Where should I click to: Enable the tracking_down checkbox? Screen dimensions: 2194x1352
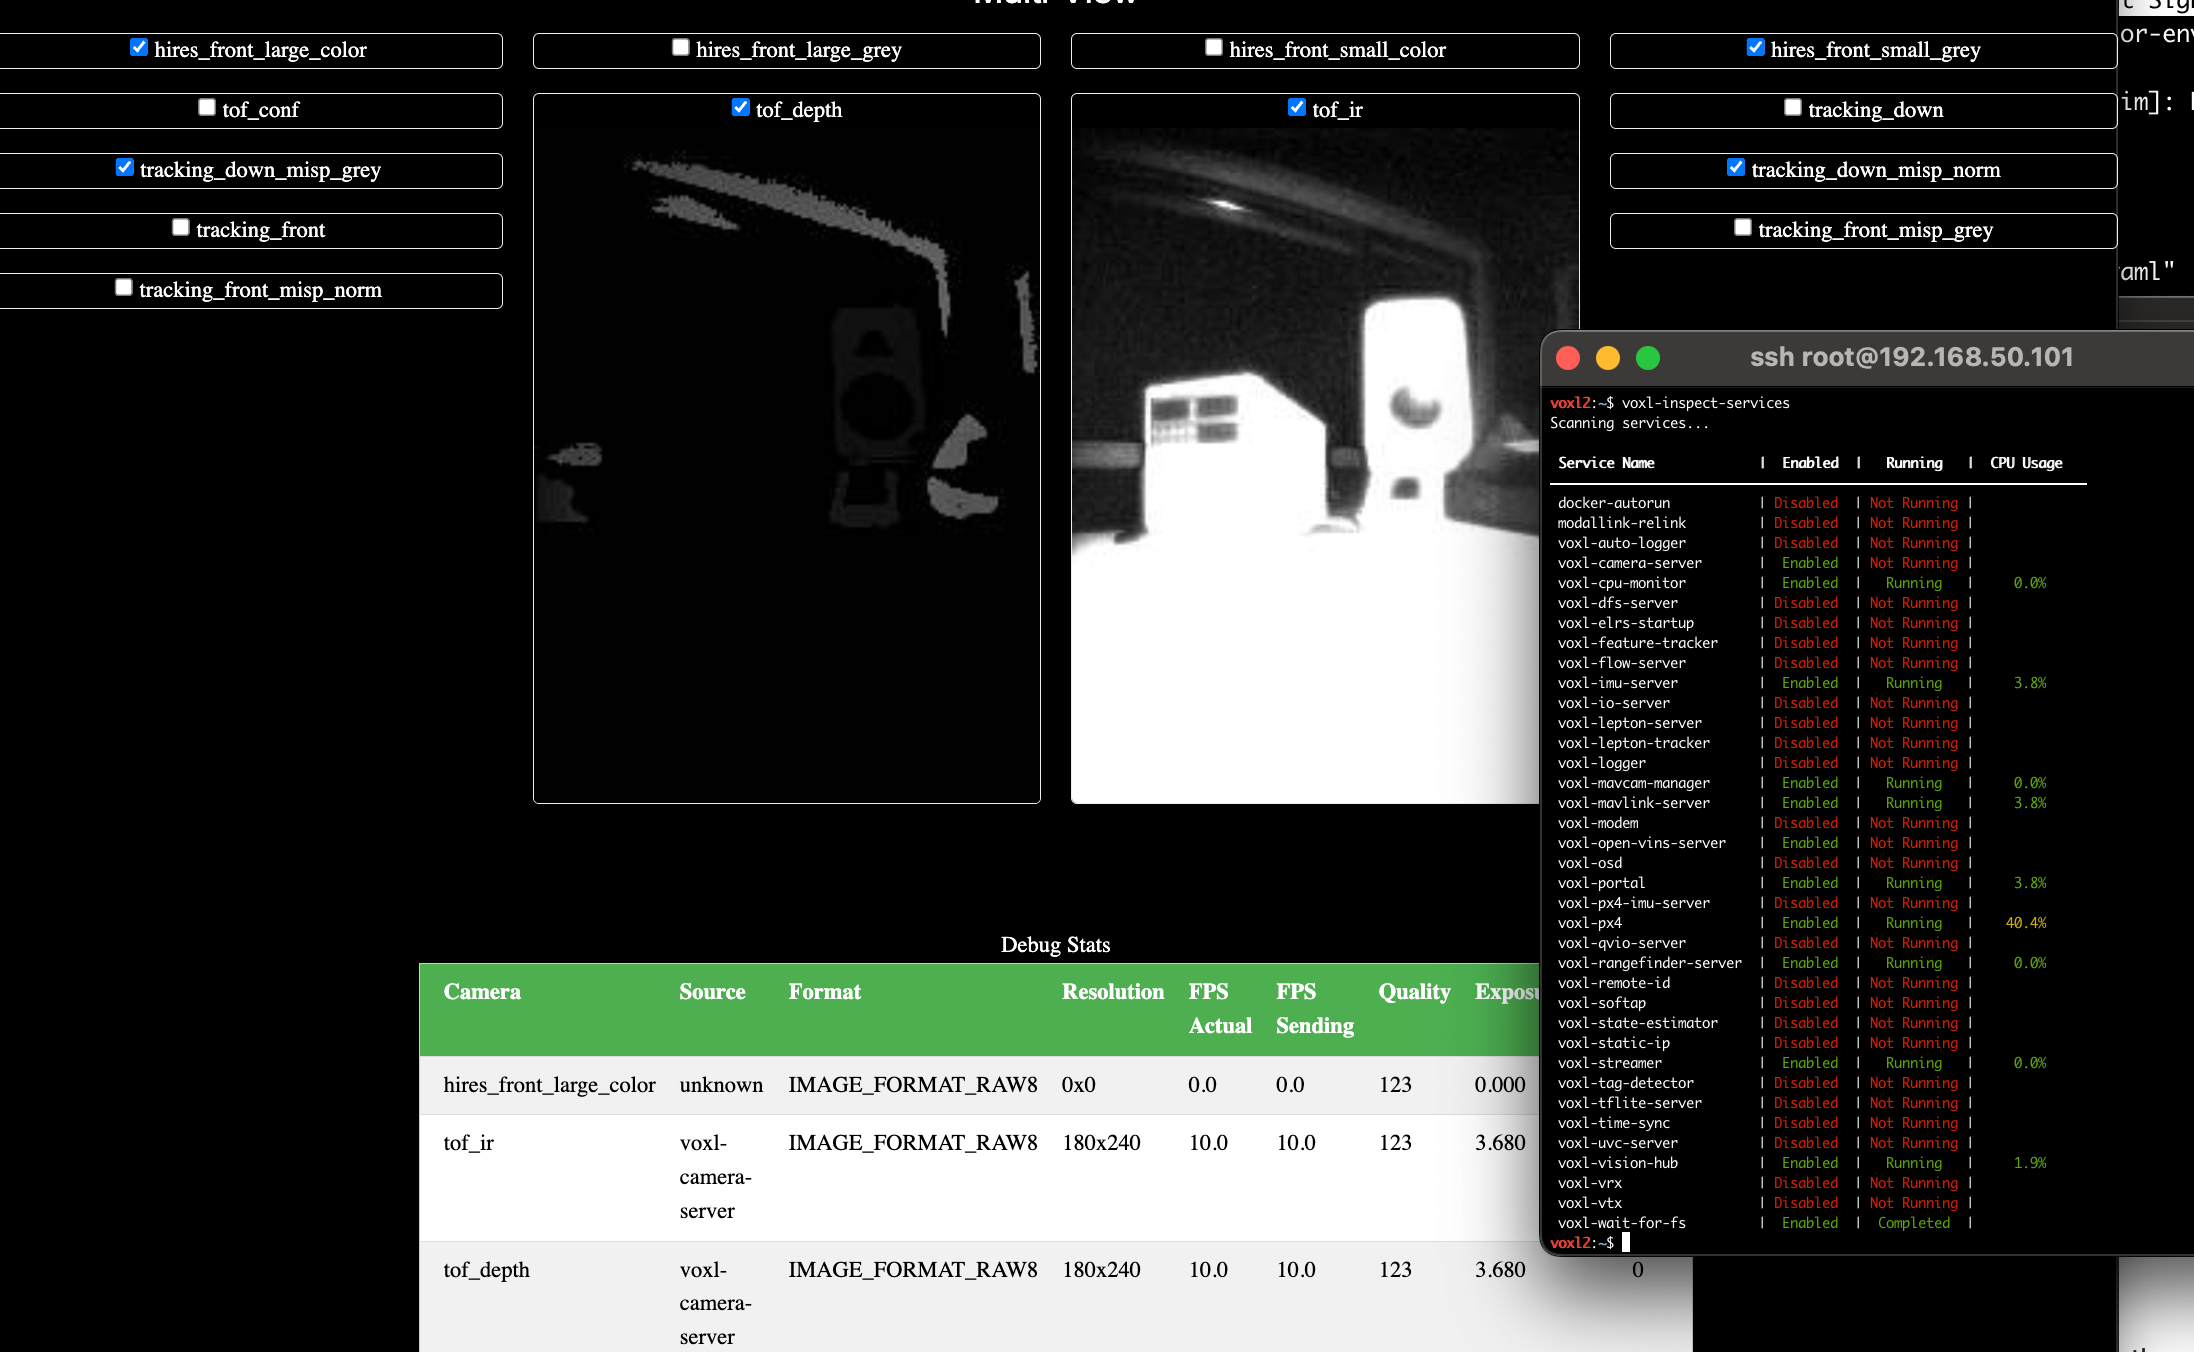pyautogui.click(x=1793, y=107)
